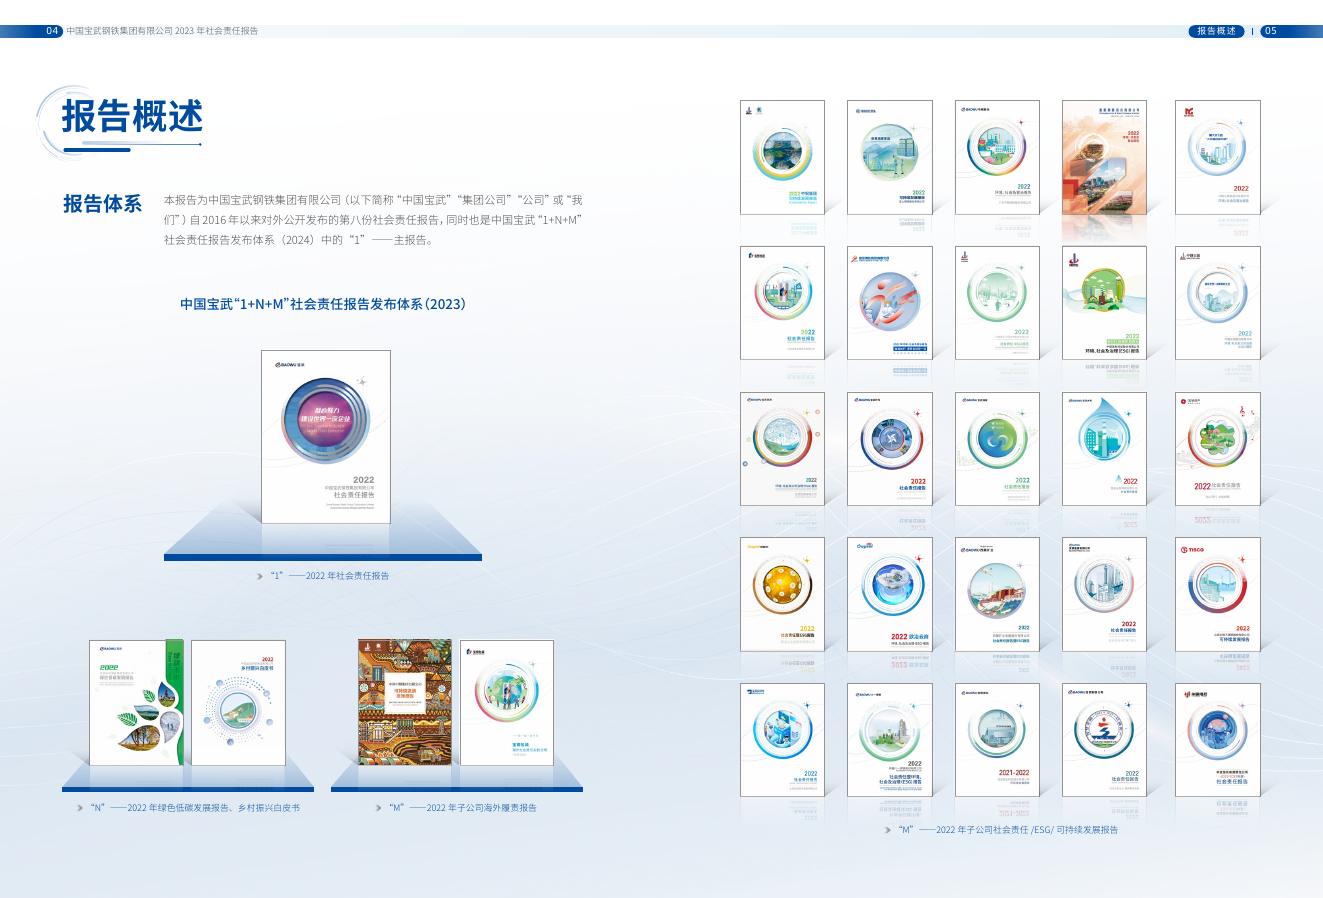Select the heading 中国宝武“1+N+M”社会责任报告发布体系（2023）
Screen dimensions: 1323x898
[323, 303]
